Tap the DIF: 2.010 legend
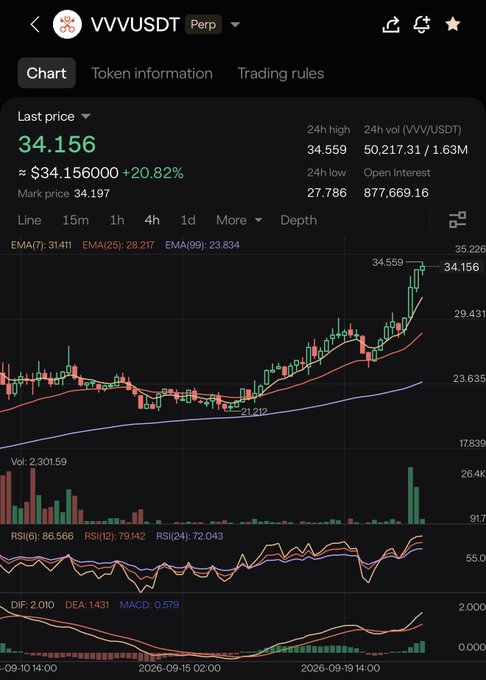This screenshot has width=486, height=680. pyautogui.click(x=33, y=605)
